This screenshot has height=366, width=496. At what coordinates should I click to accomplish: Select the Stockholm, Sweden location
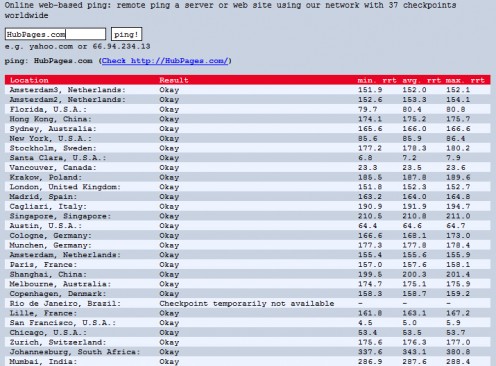53,148
